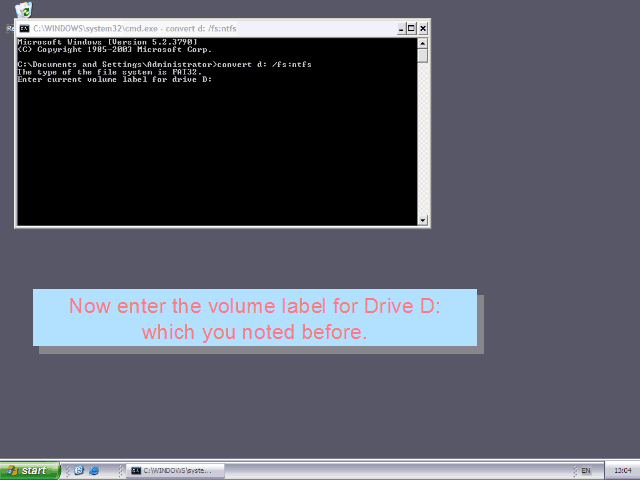Click the volume label prompt line in console
The image size is (640, 480).
point(115,79)
